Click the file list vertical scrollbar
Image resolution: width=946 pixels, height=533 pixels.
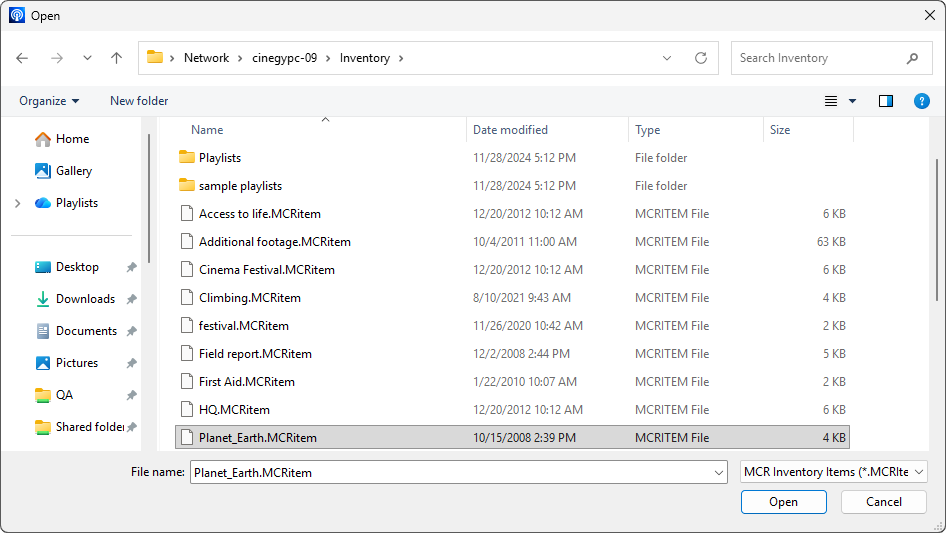(x=936, y=250)
